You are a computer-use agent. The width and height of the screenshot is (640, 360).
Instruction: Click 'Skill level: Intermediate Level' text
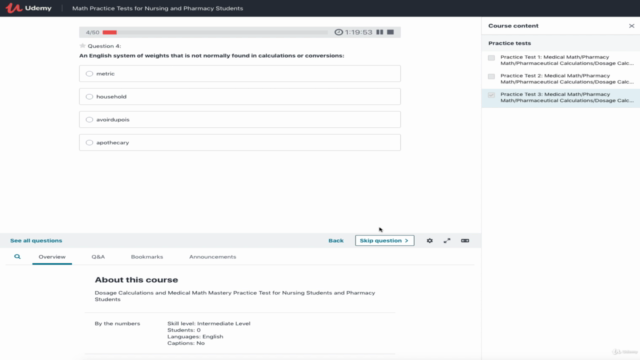209,323
